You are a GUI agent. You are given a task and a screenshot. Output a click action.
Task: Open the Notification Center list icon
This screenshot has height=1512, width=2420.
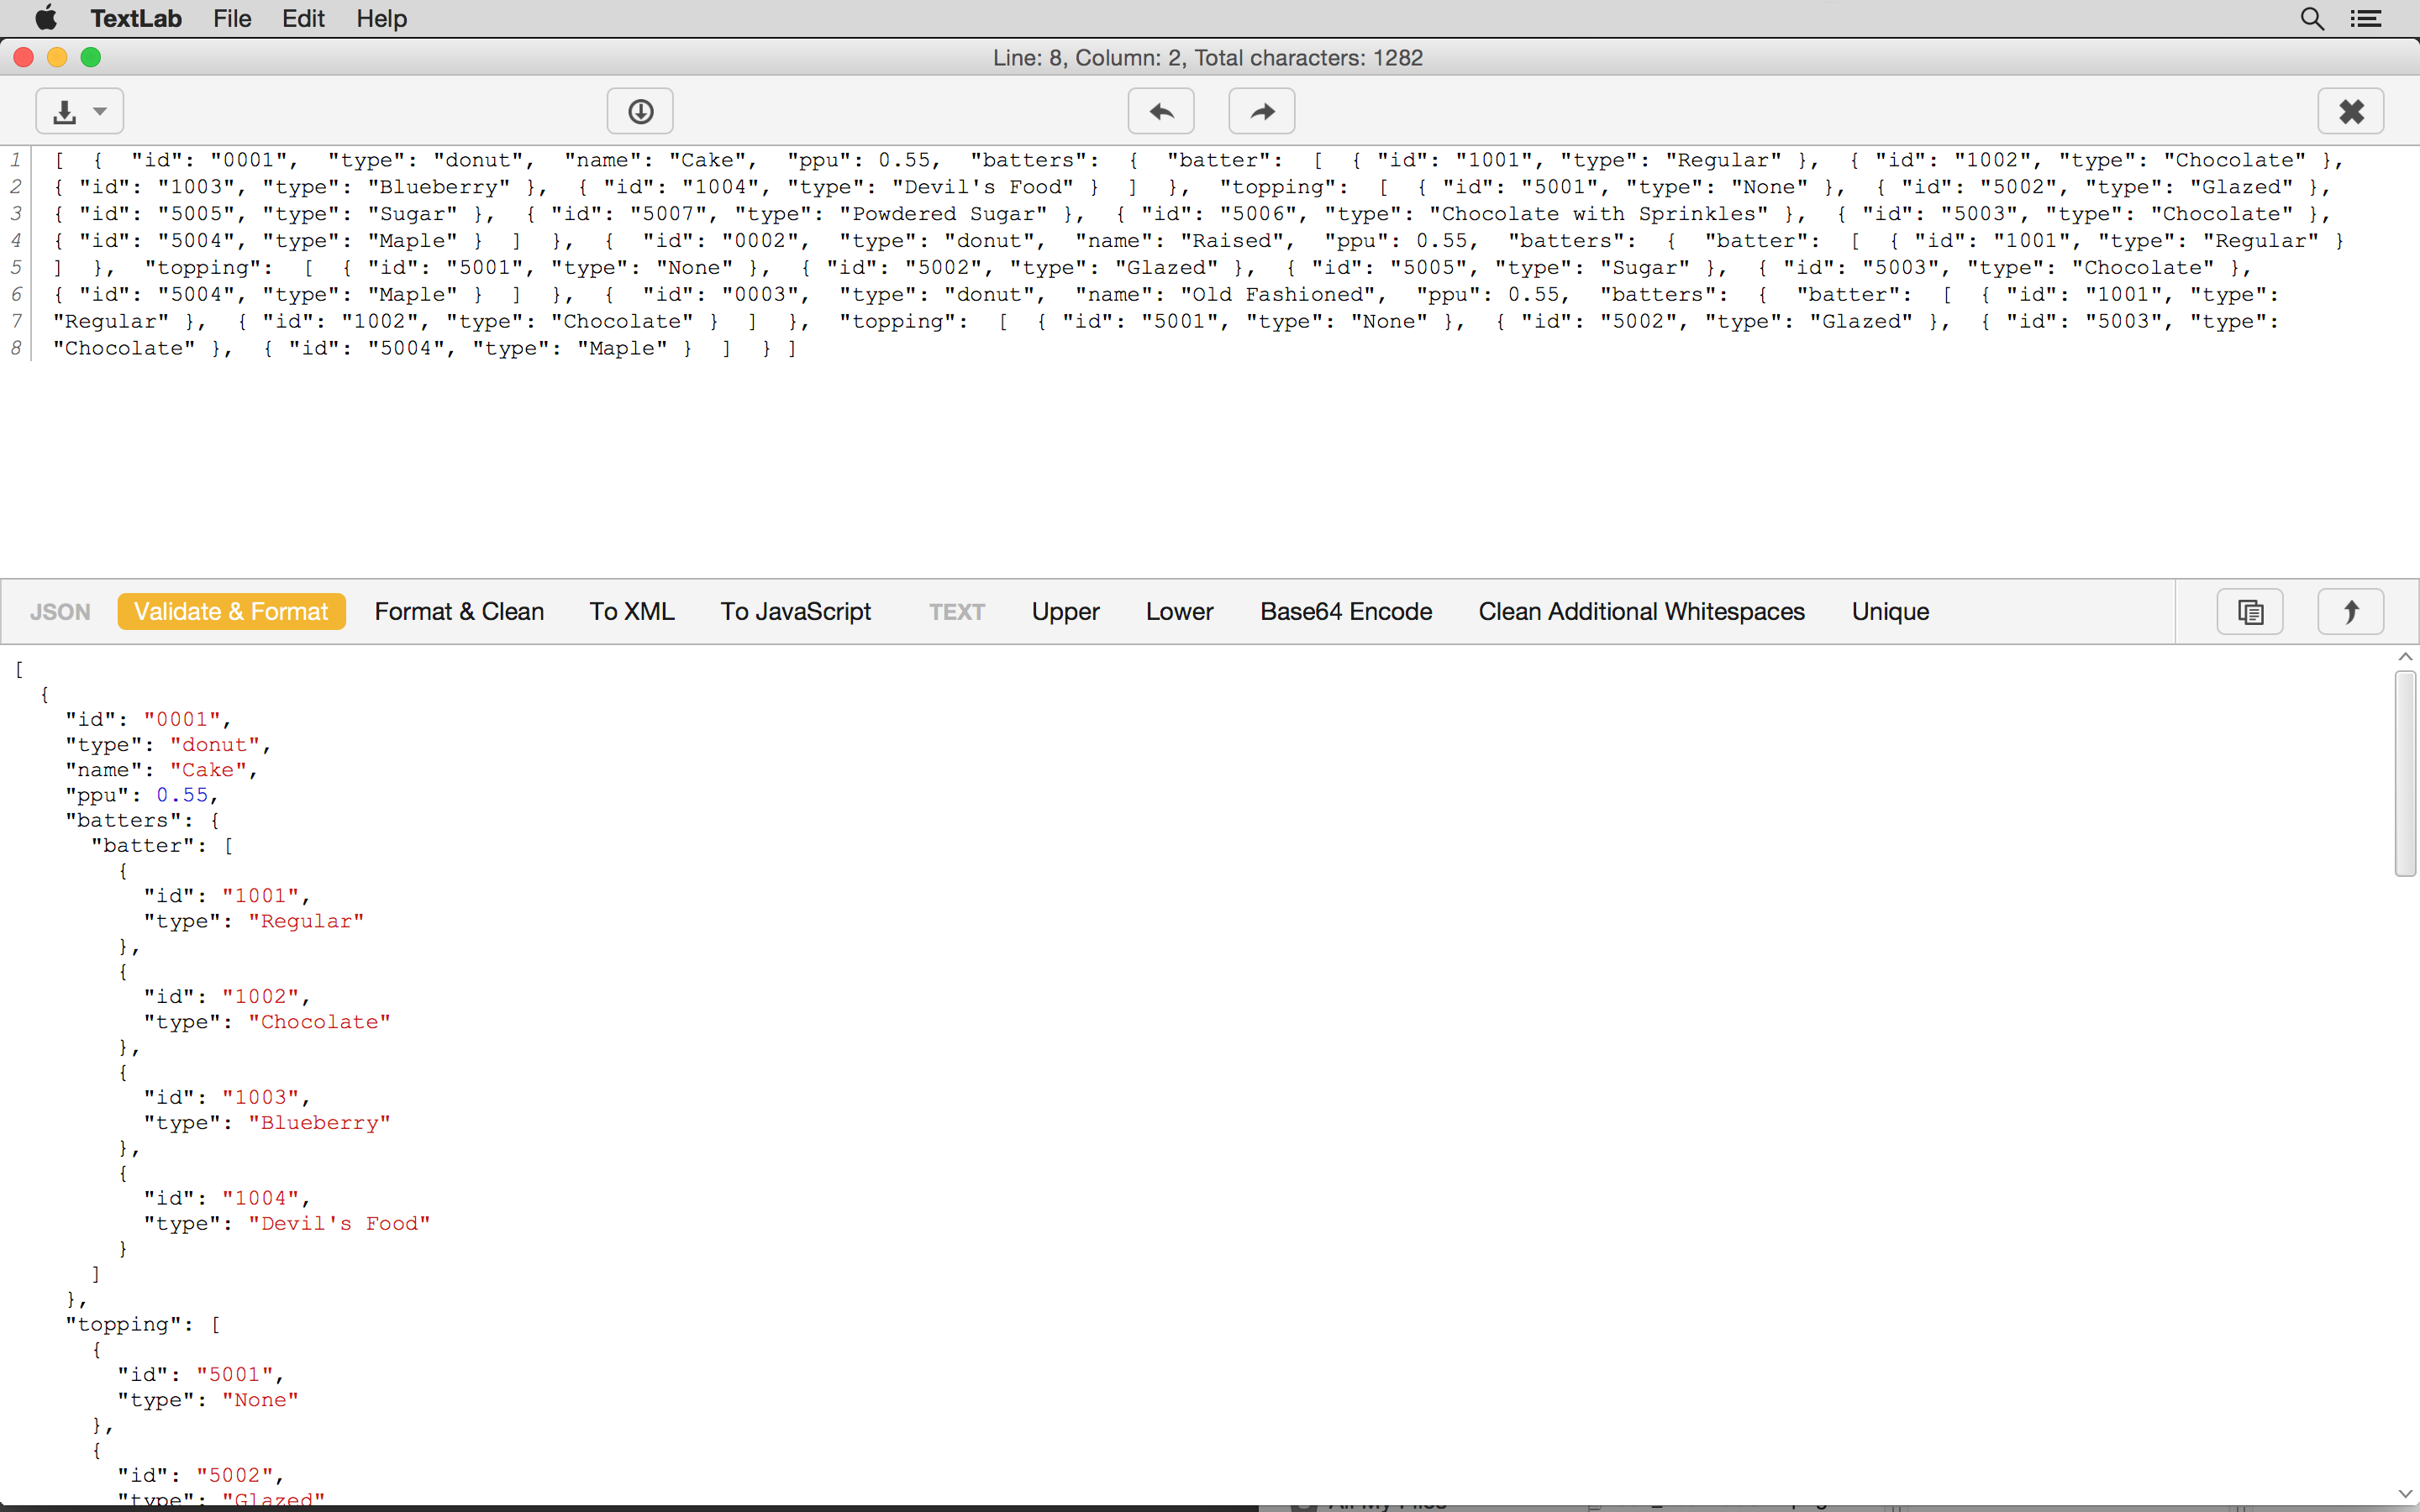click(2366, 19)
